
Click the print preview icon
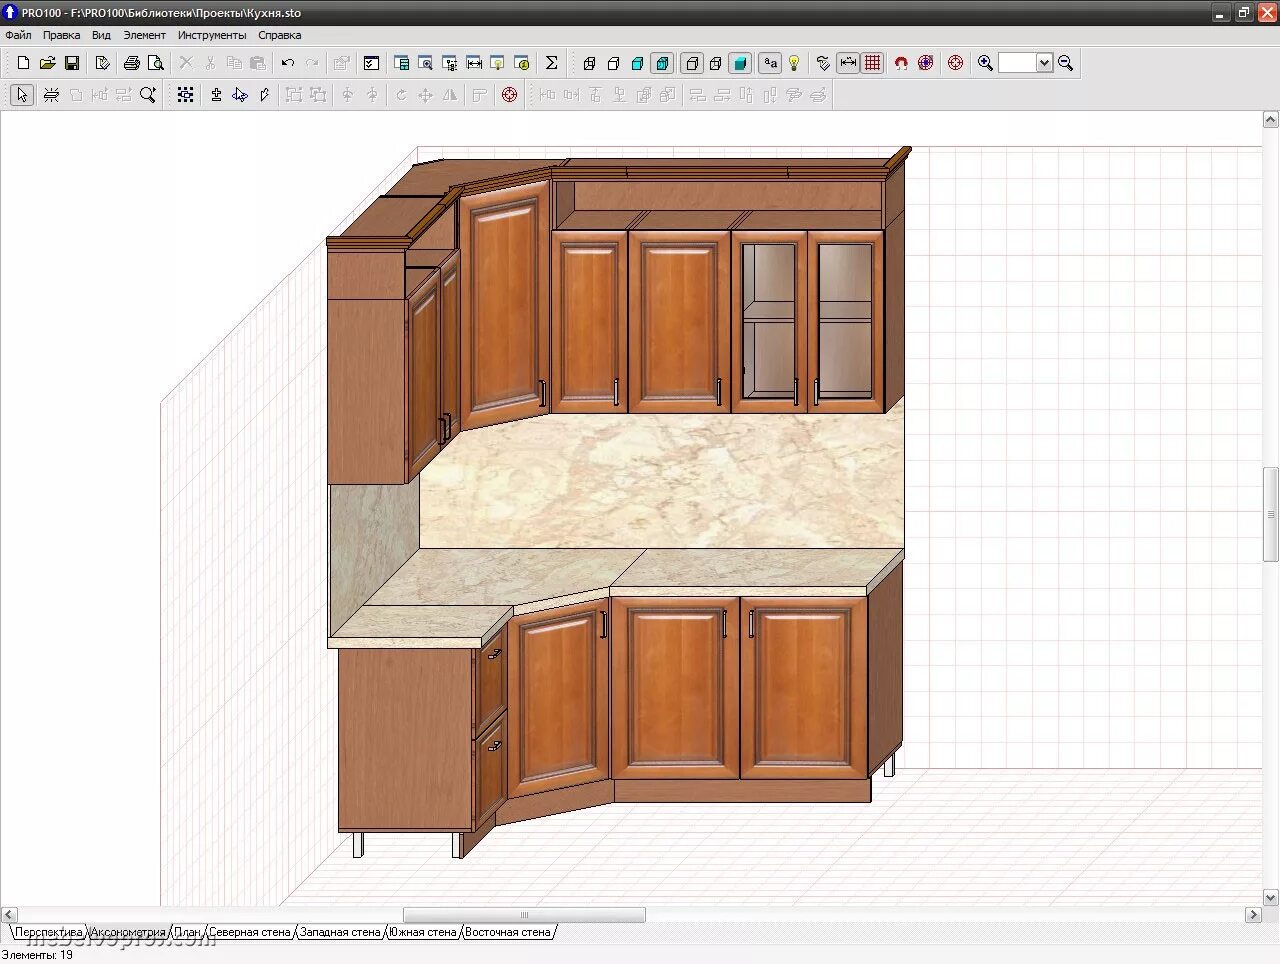pos(157,62)
